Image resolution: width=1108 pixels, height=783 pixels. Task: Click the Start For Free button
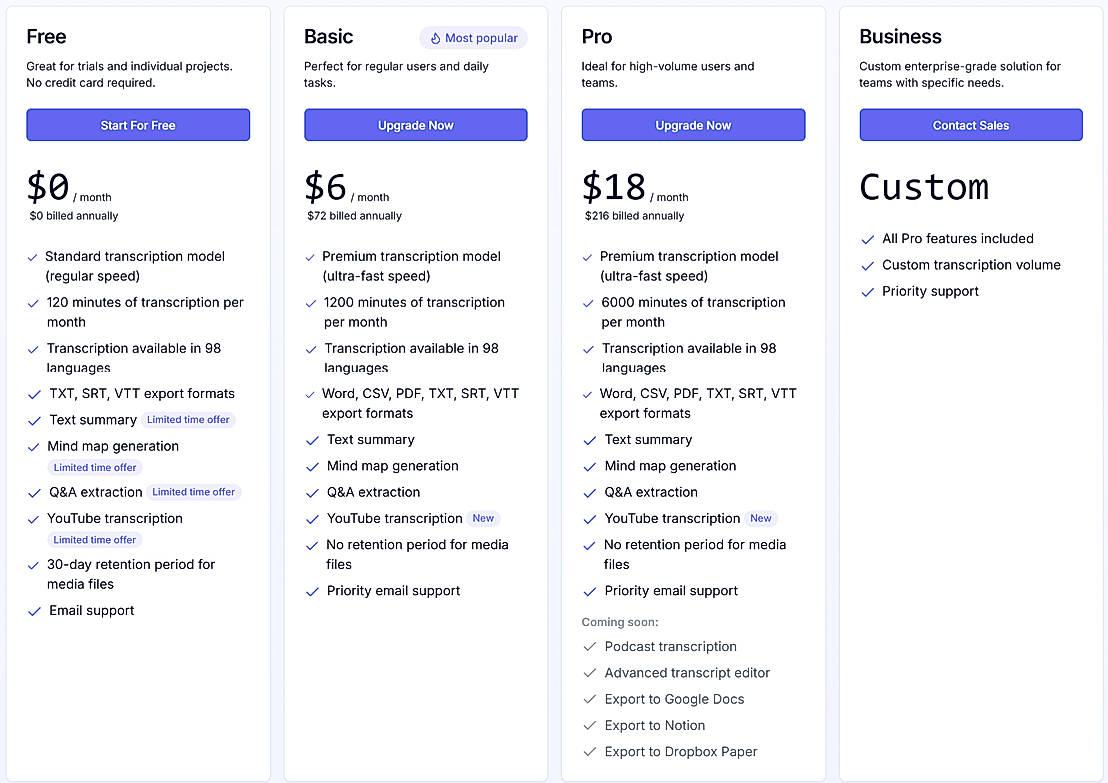138,125
